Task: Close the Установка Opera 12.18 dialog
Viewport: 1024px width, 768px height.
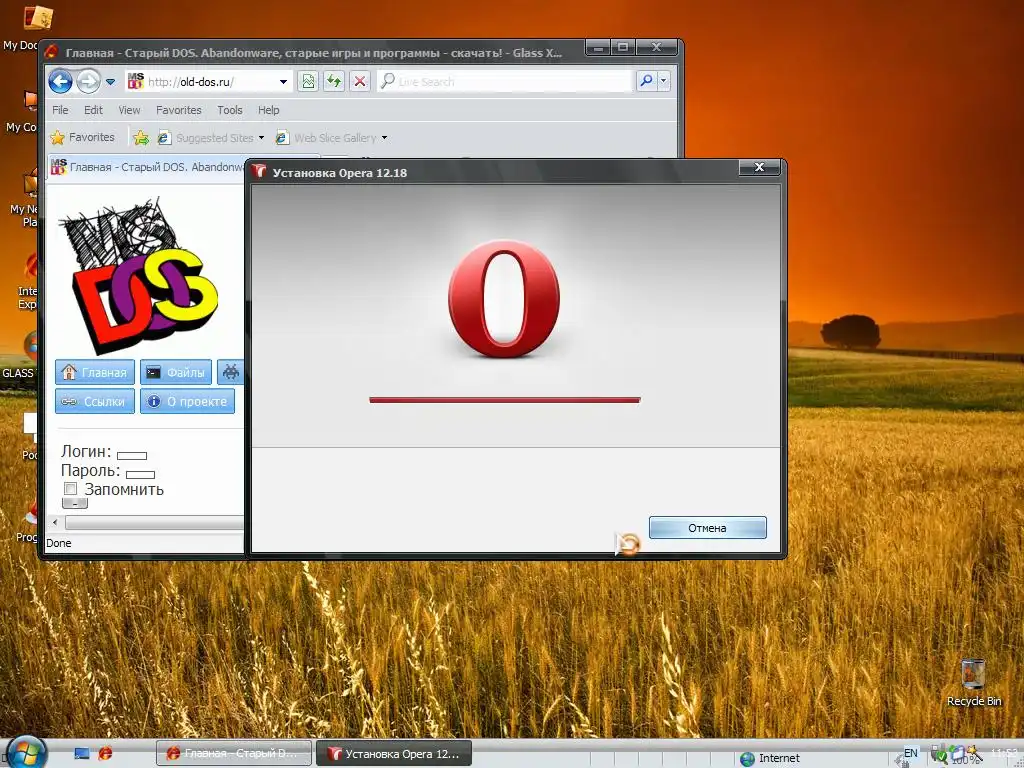Action: pyautogui.click(x=759, y=167)
